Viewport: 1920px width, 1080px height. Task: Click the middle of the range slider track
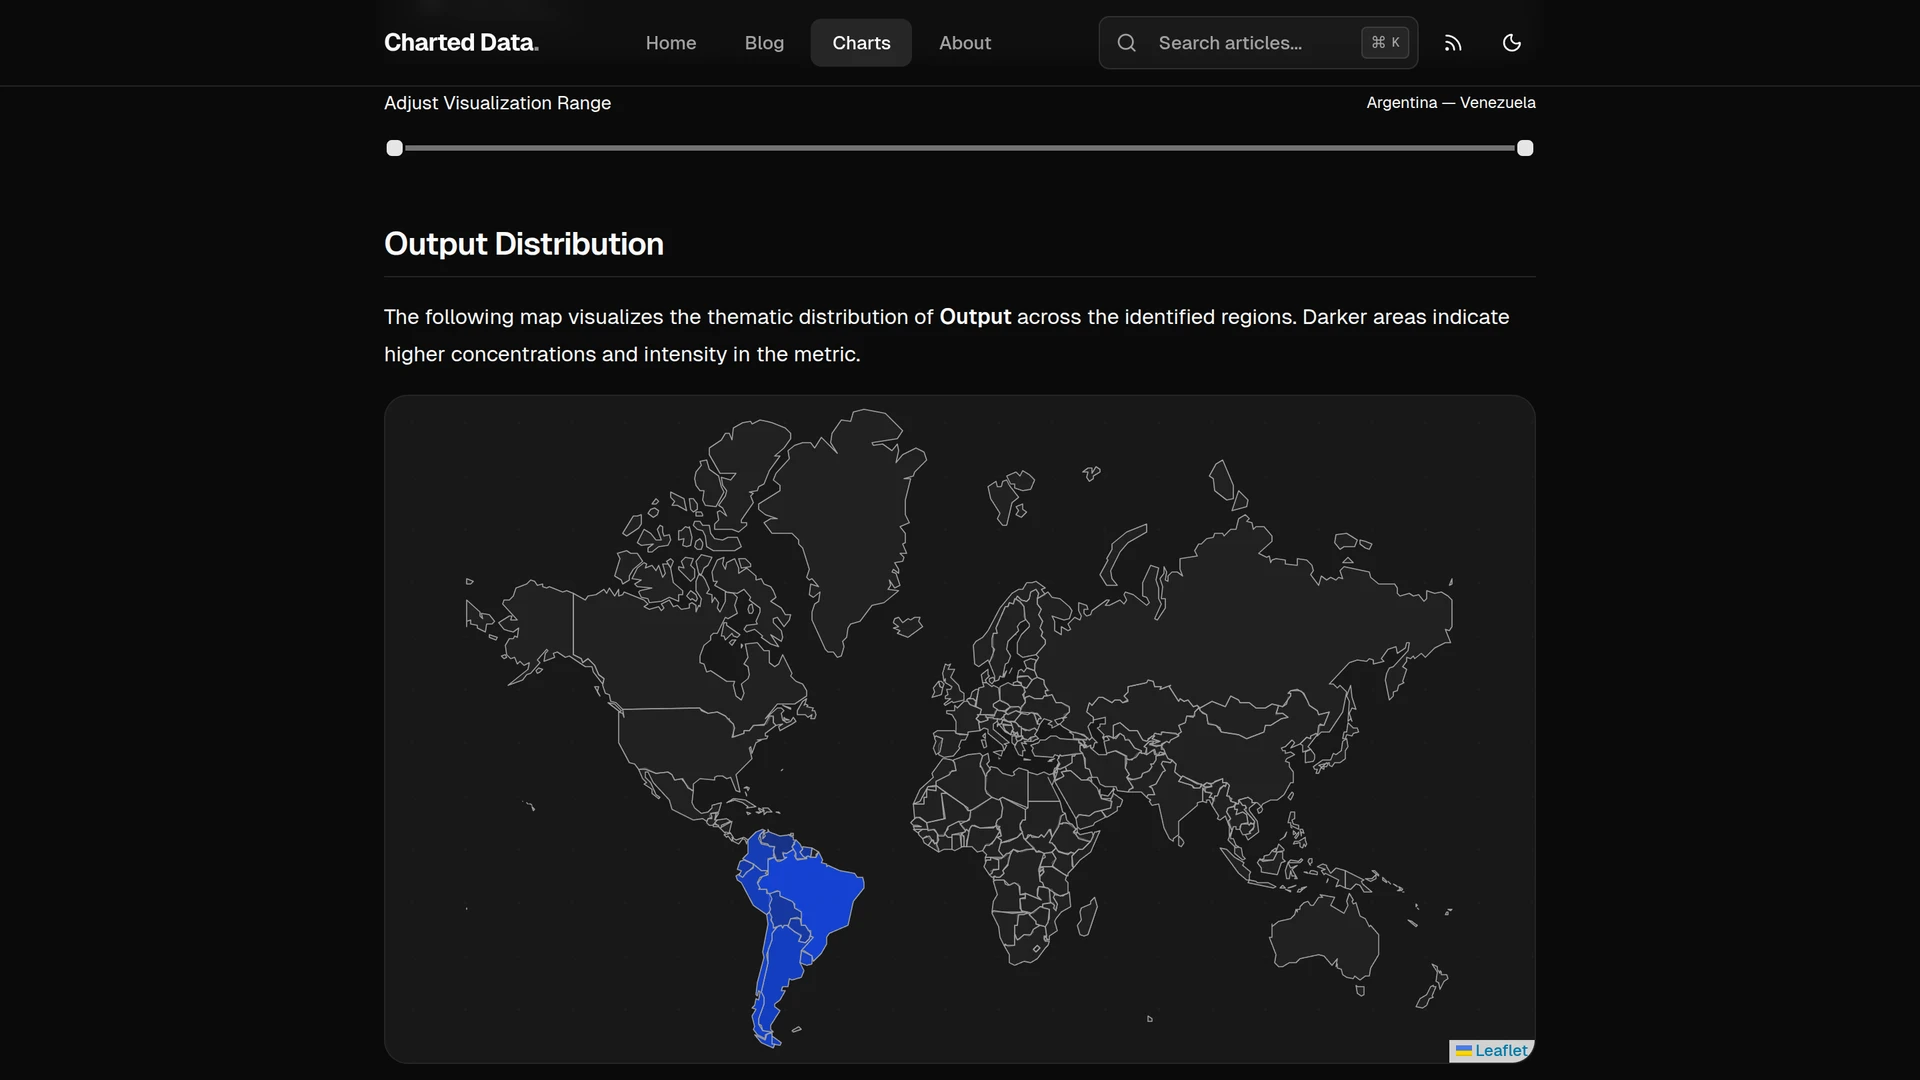point(960,148)
